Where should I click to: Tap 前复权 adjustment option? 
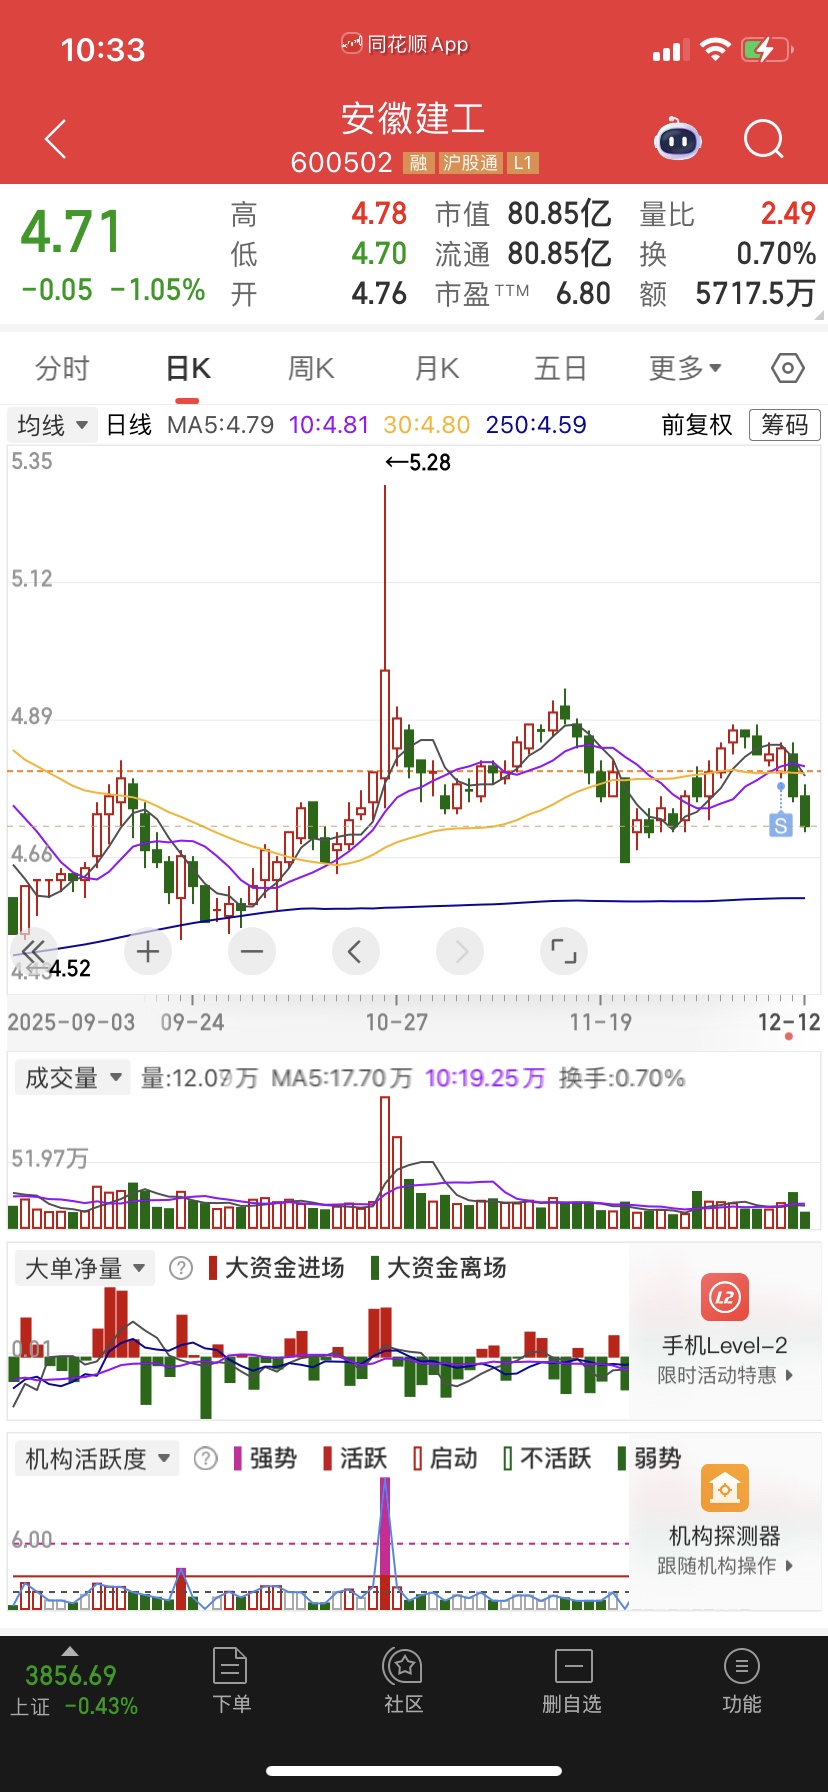(x=697, y=425)
